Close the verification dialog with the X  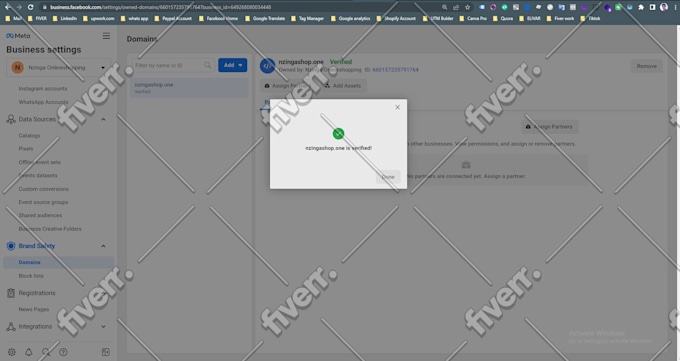397,107
